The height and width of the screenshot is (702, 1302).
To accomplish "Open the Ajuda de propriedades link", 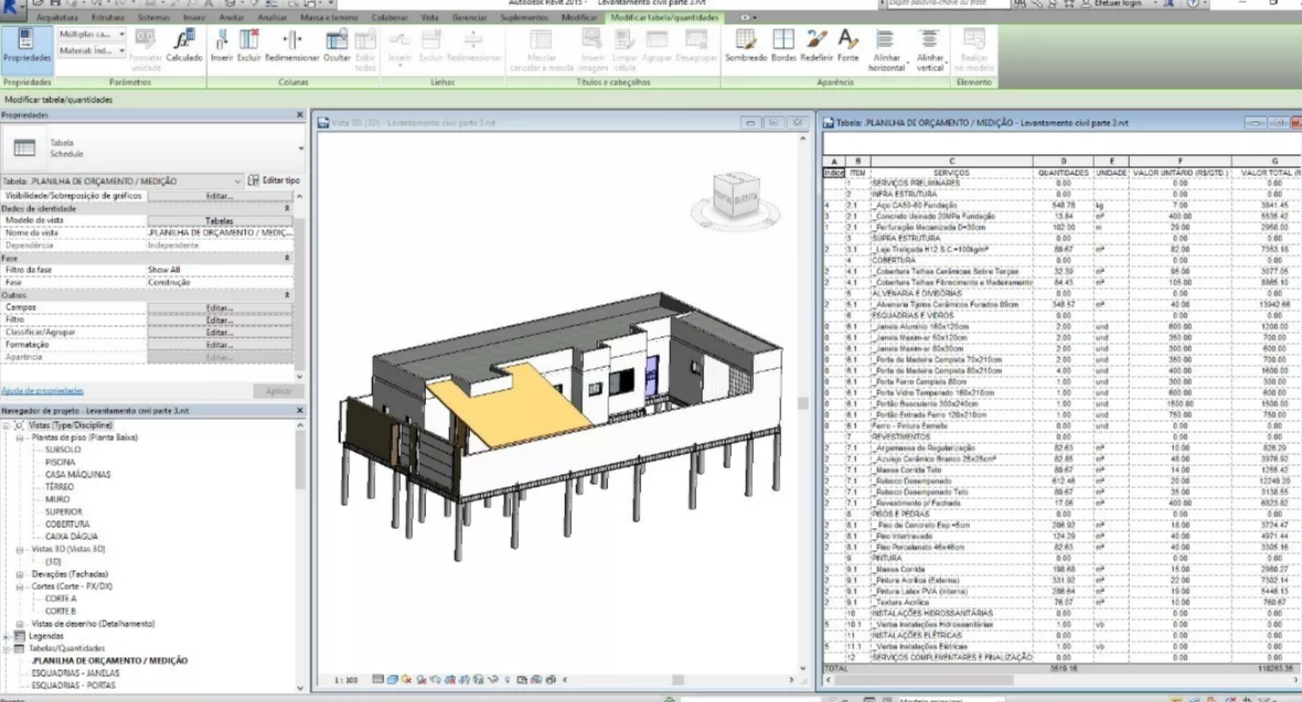I will pos(42,391).
